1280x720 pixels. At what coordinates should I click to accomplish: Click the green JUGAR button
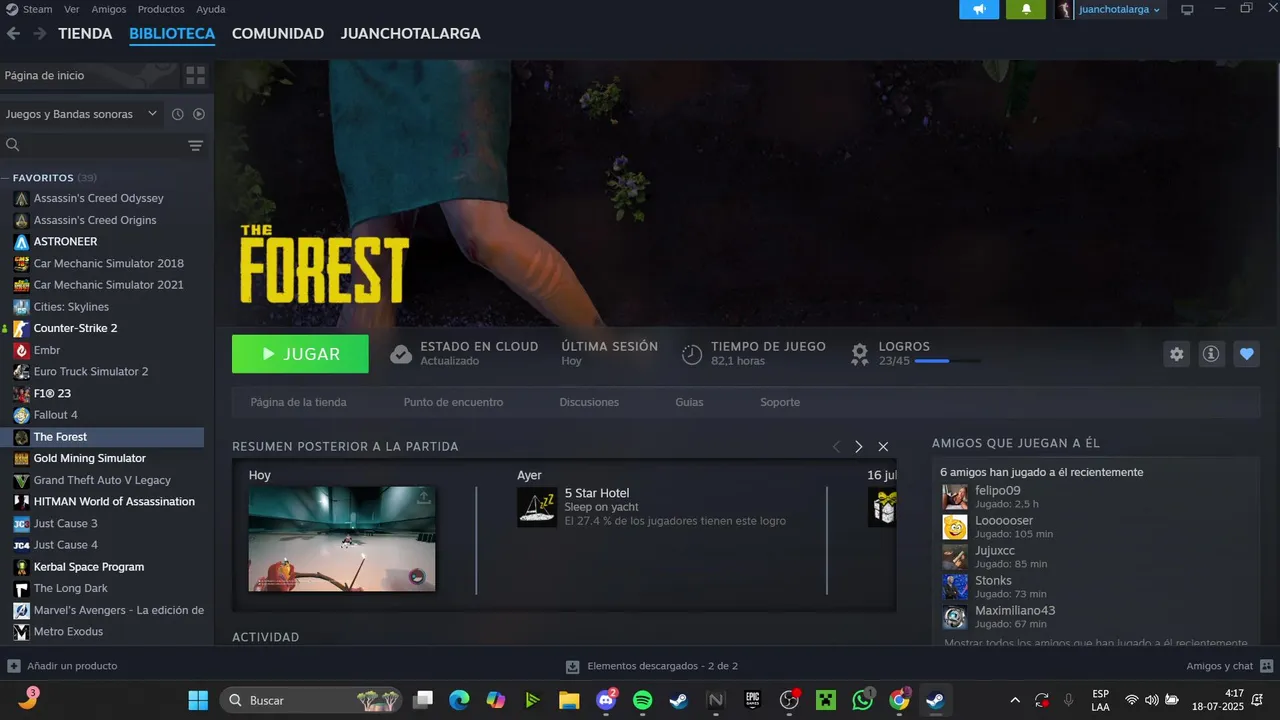pos(300,354)
